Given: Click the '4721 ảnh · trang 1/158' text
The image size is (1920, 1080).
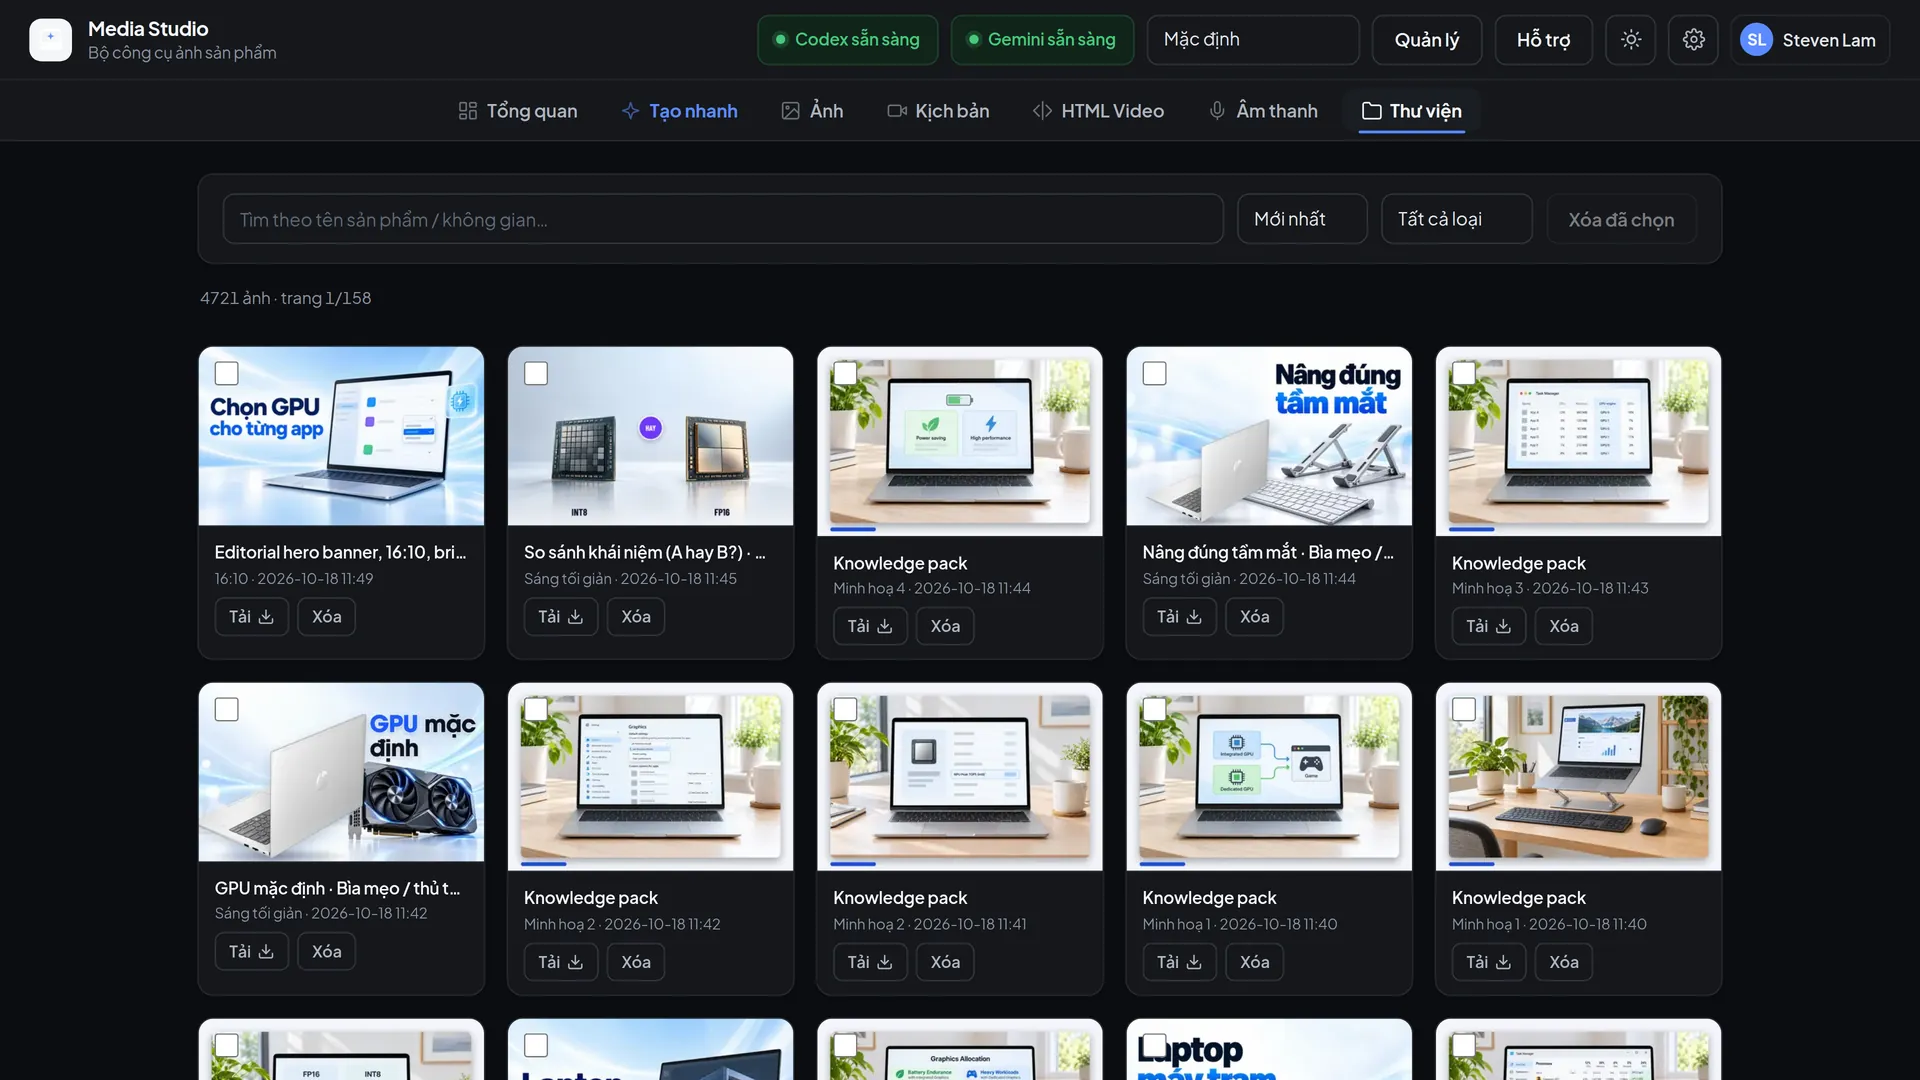Looking at the screenshot, I should point(285,298).
